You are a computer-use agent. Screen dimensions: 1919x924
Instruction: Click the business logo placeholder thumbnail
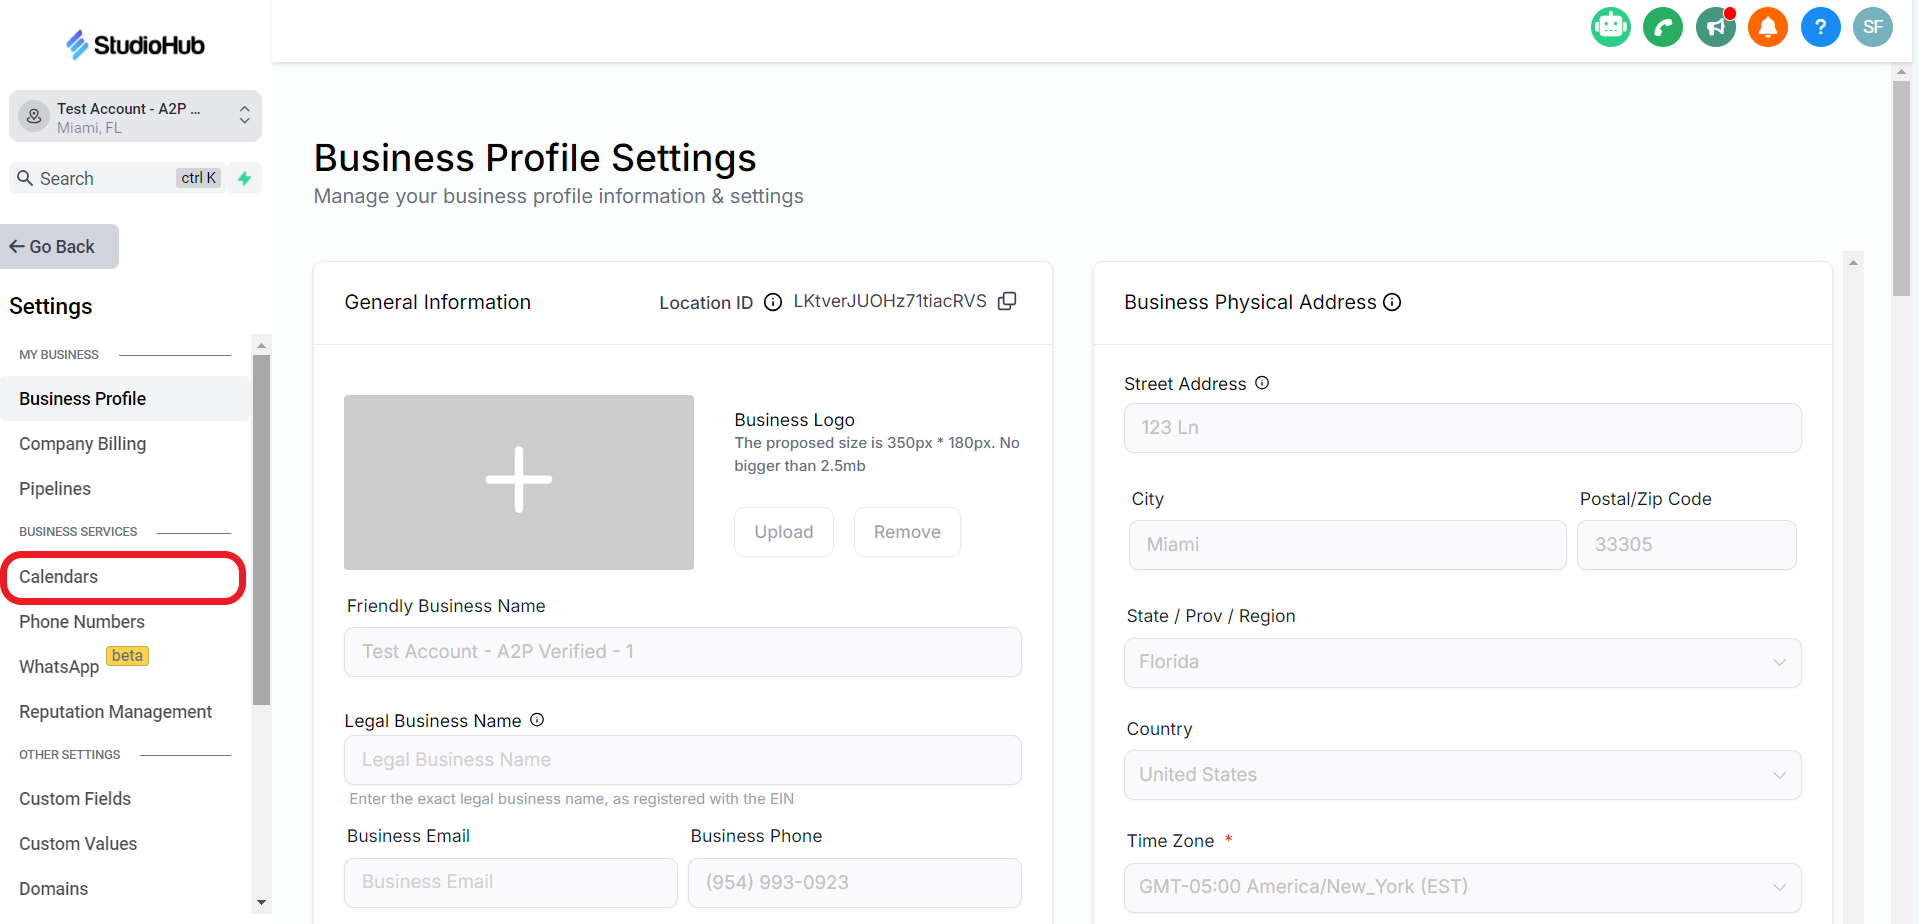(518, 482)
